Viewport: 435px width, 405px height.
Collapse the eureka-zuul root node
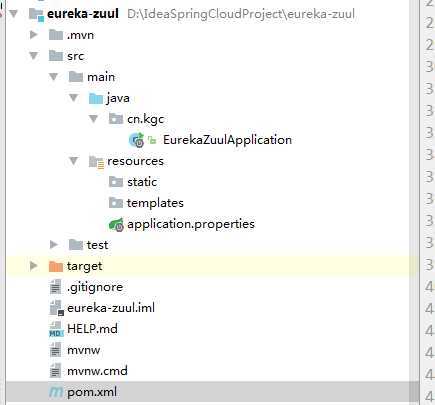point(14,14)
